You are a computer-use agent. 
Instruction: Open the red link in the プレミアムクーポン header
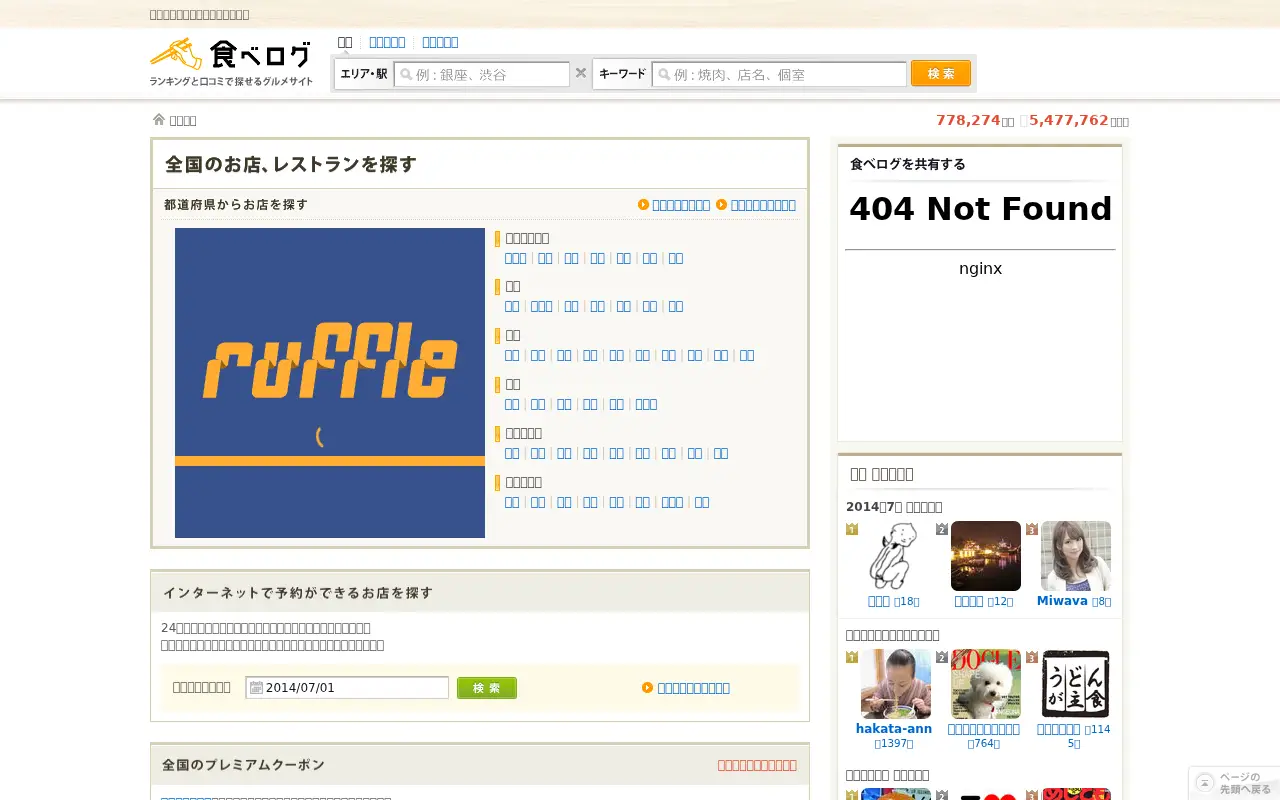point(757,765)
